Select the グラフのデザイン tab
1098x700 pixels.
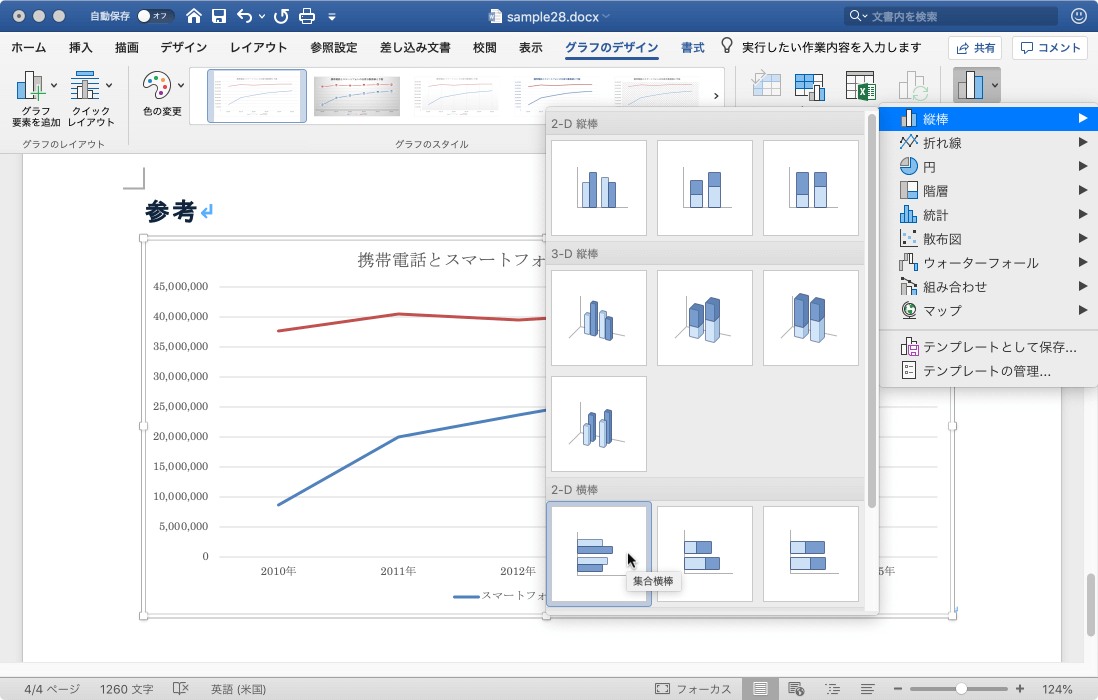611,48
